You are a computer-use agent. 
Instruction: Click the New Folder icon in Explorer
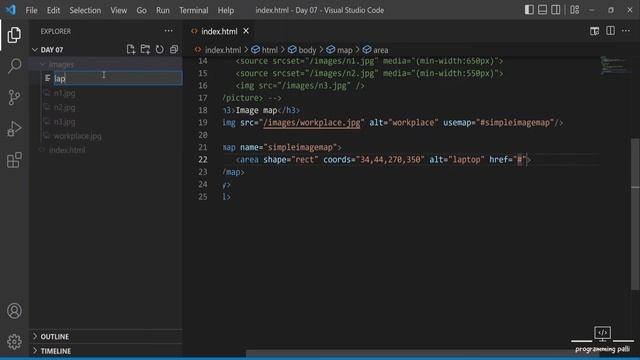pos(145,49)
